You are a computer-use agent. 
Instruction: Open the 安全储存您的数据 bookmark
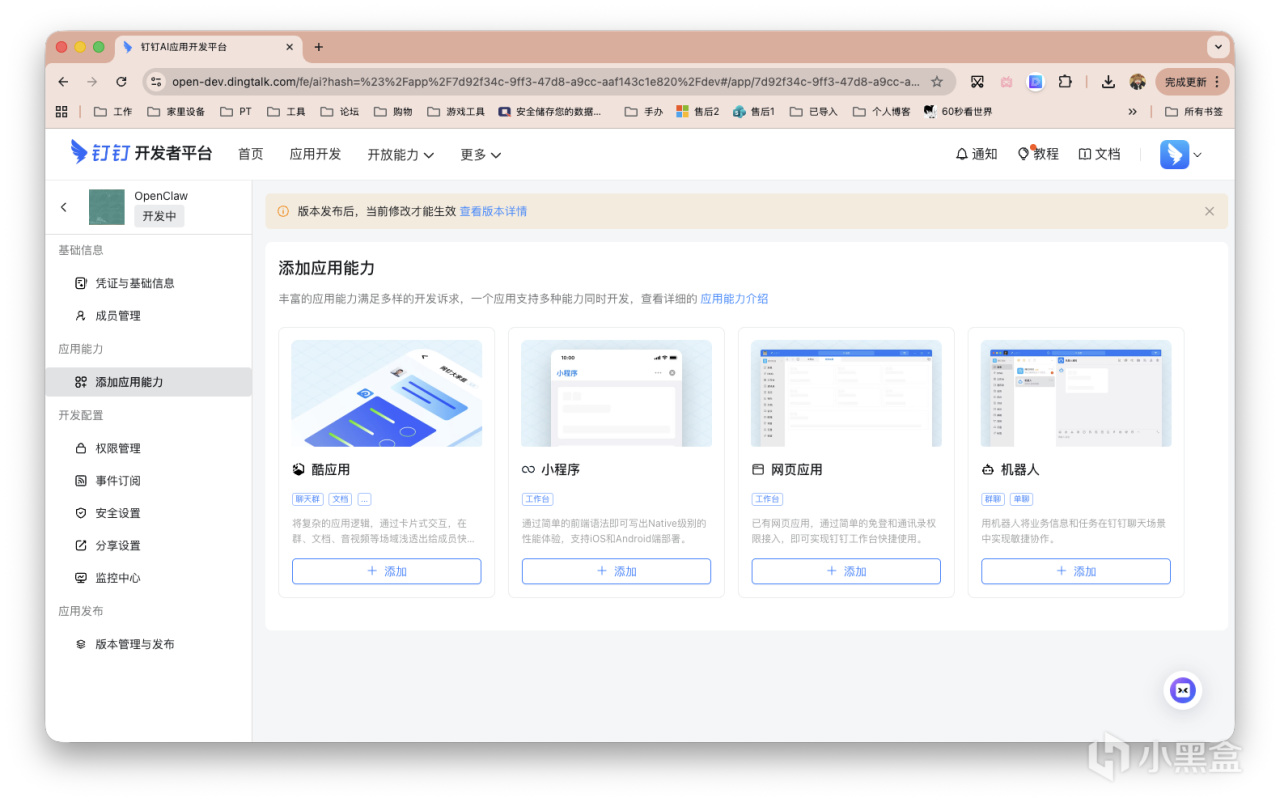point(551,112)
